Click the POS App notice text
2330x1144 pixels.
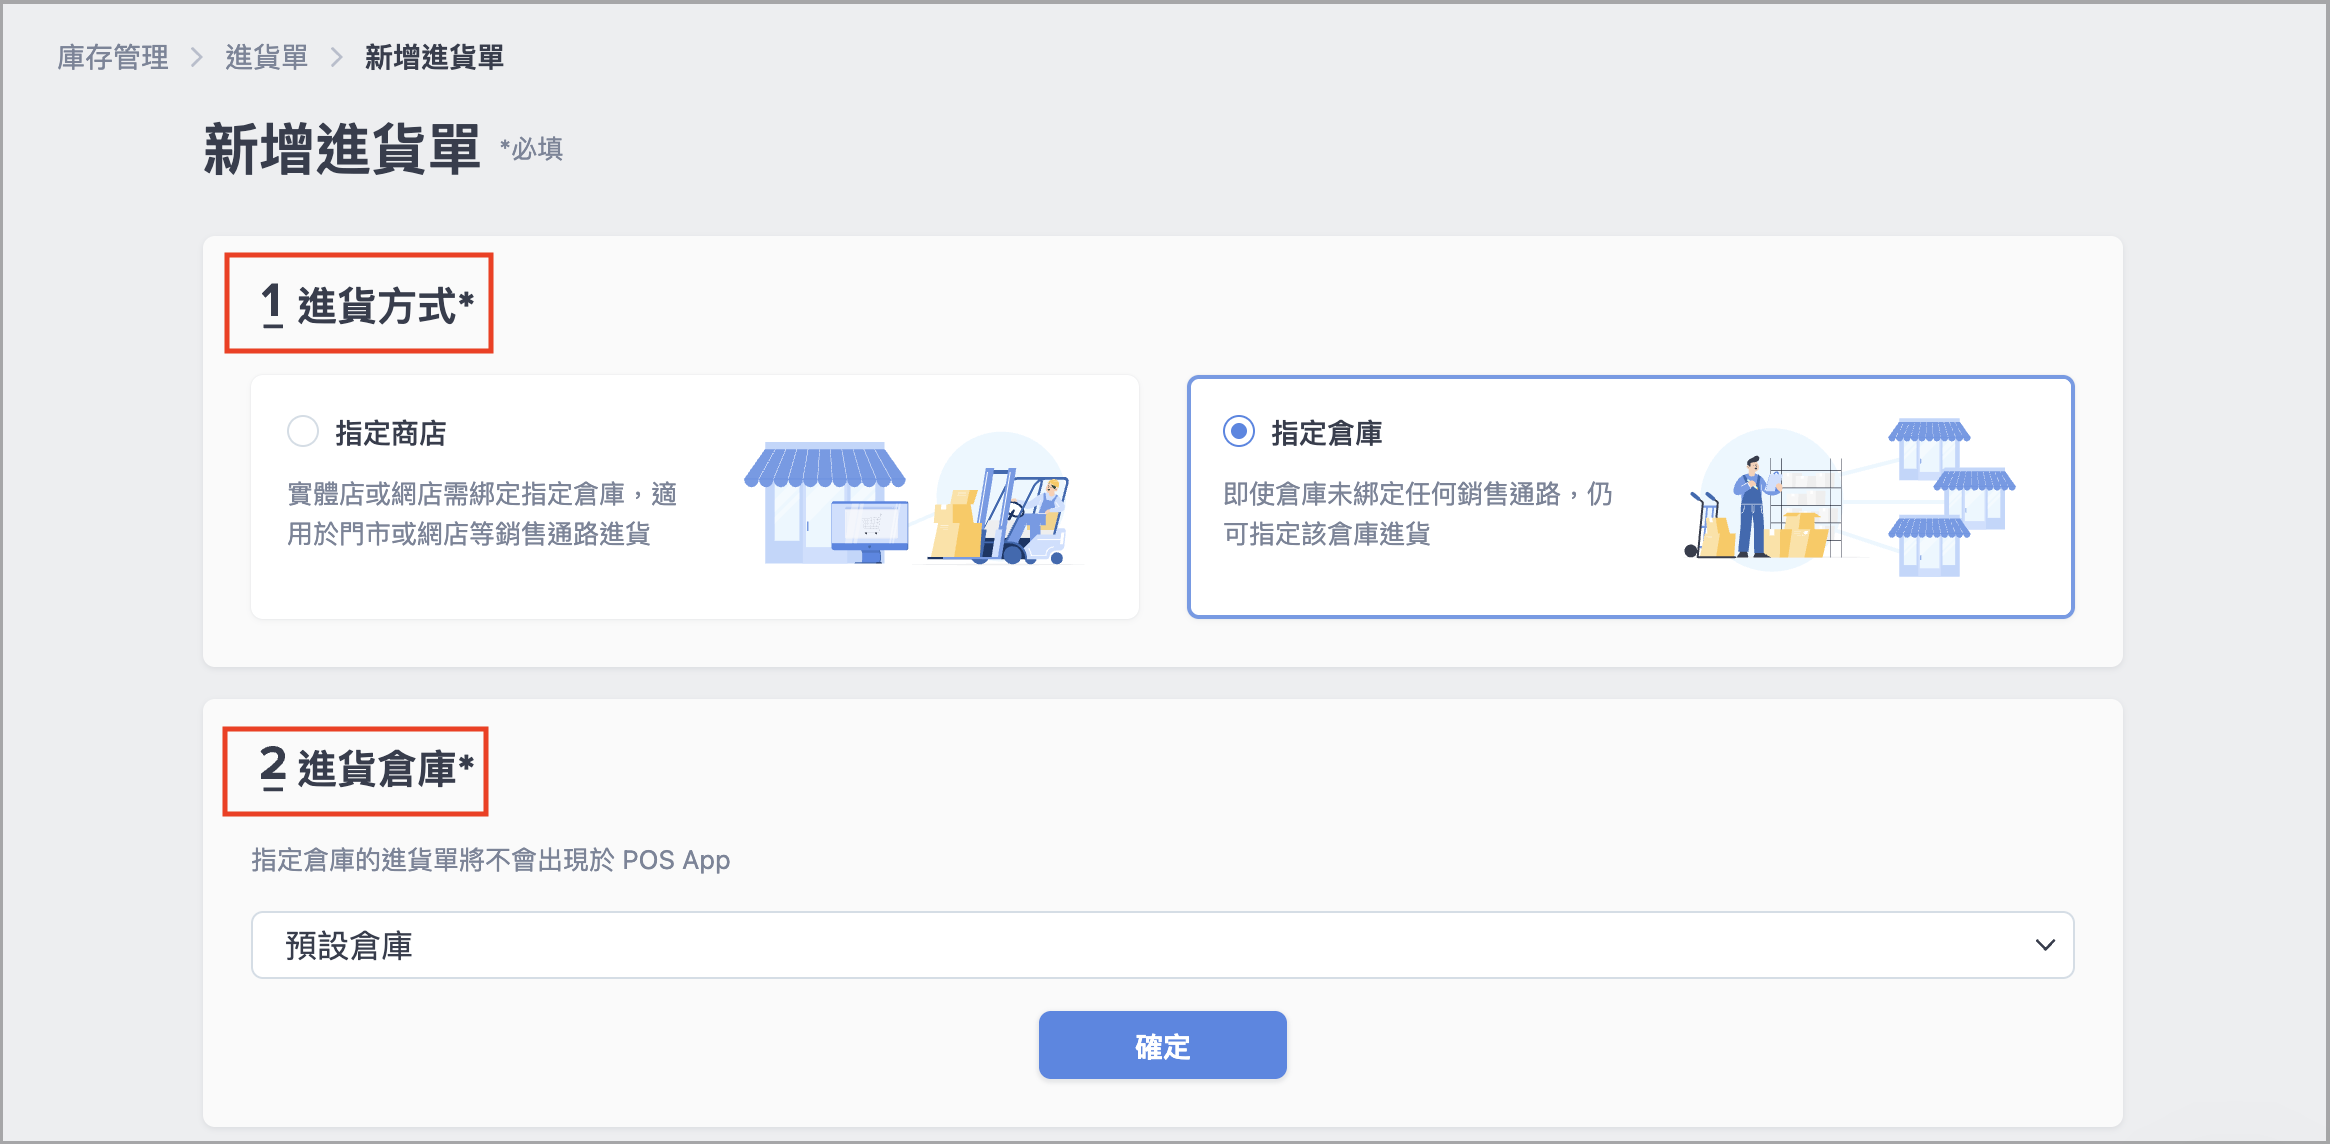[x=490, y=860]
